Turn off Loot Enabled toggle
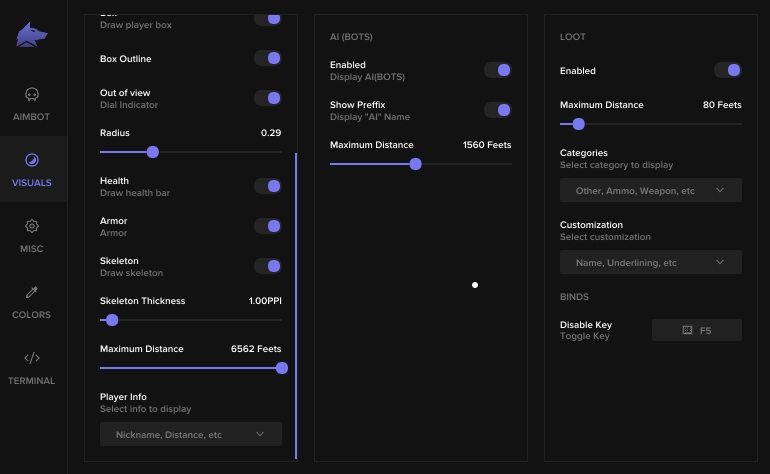This screenshot has width=770, height=474. 727,70
